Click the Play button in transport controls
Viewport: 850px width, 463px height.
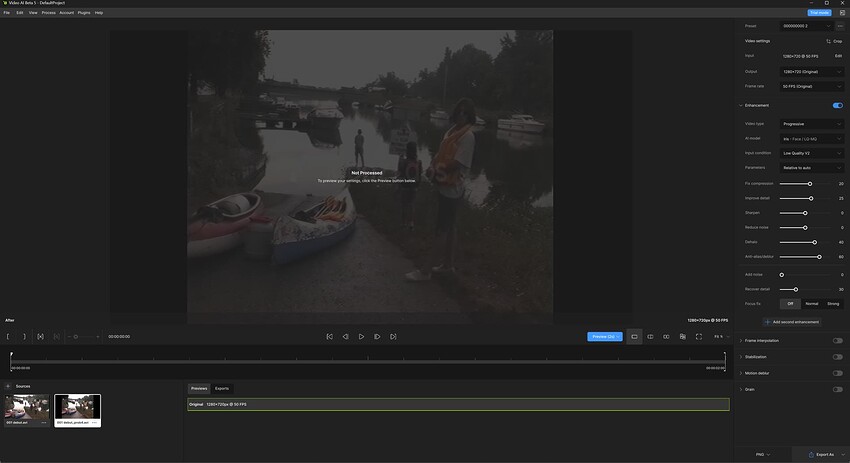click(361, 337)
